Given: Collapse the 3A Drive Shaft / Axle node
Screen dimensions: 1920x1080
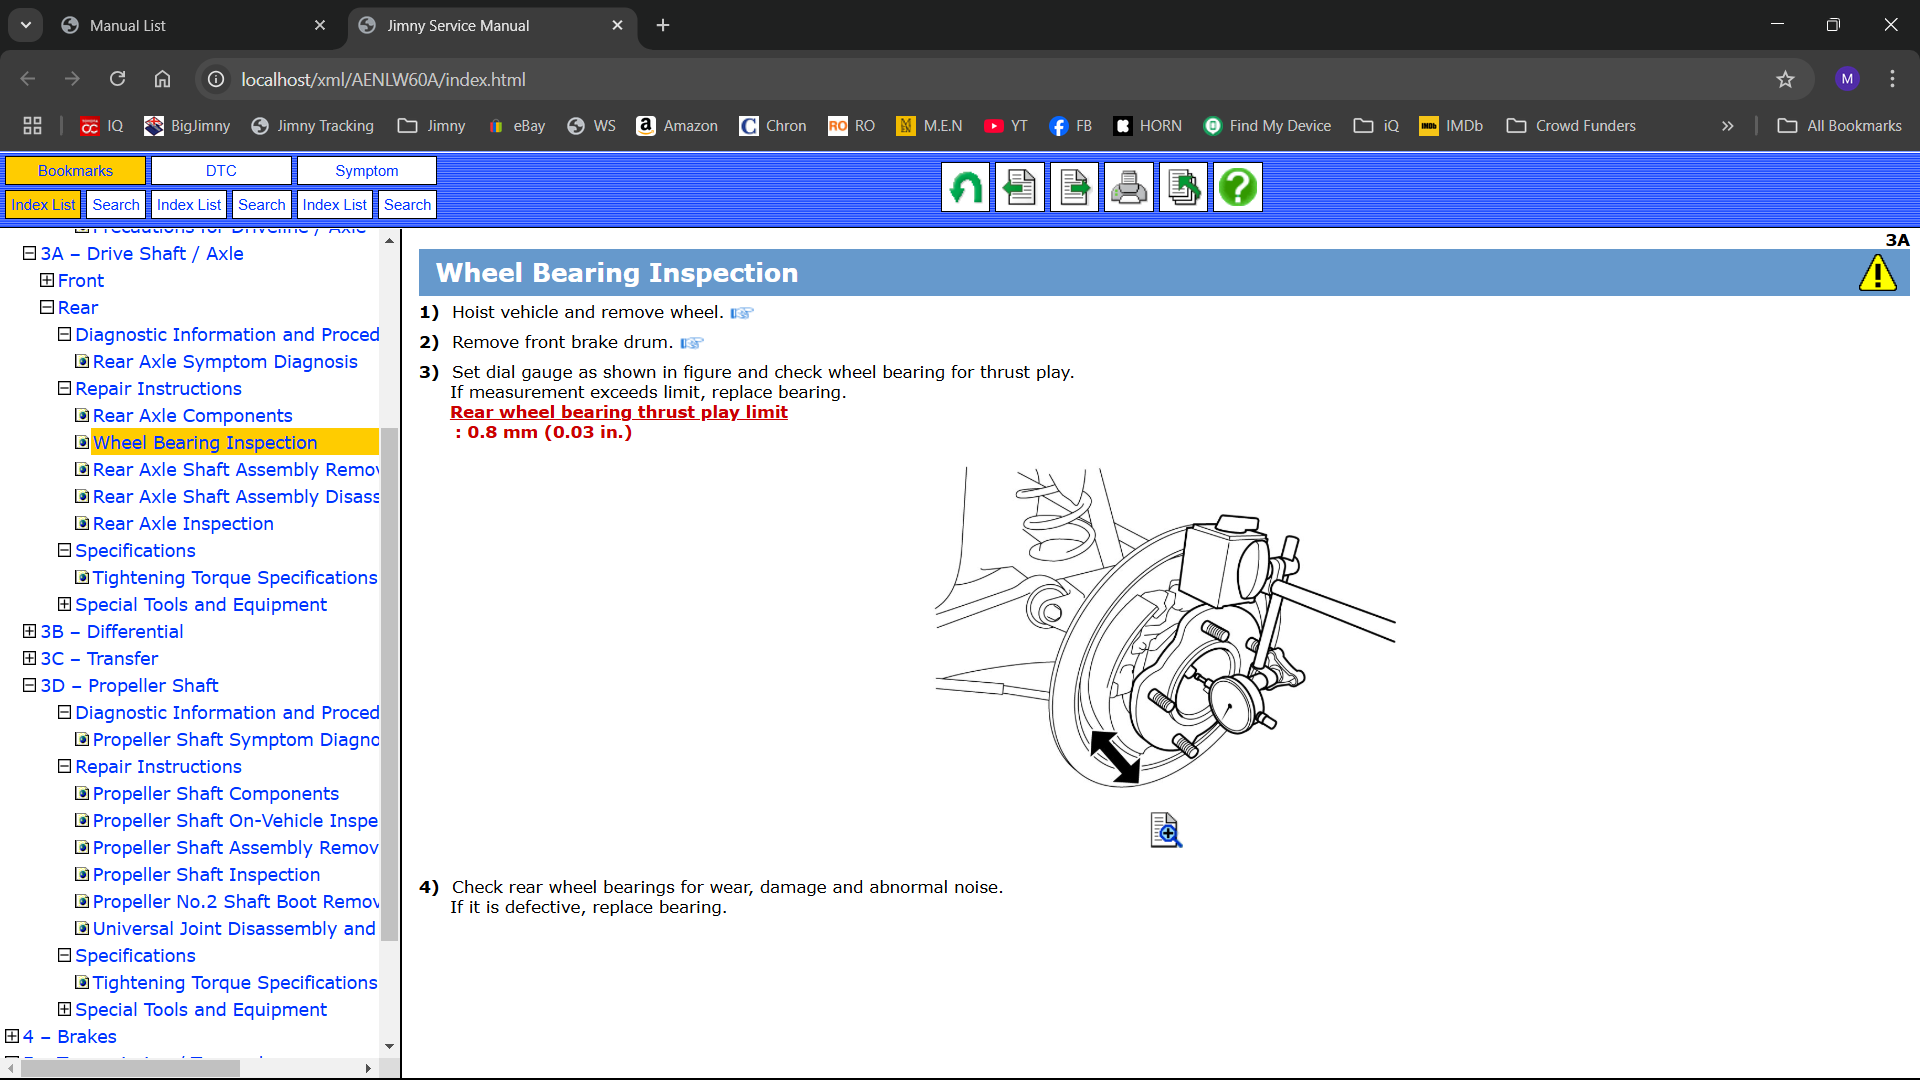Looking at the screenshot, I should pos(29,254).
